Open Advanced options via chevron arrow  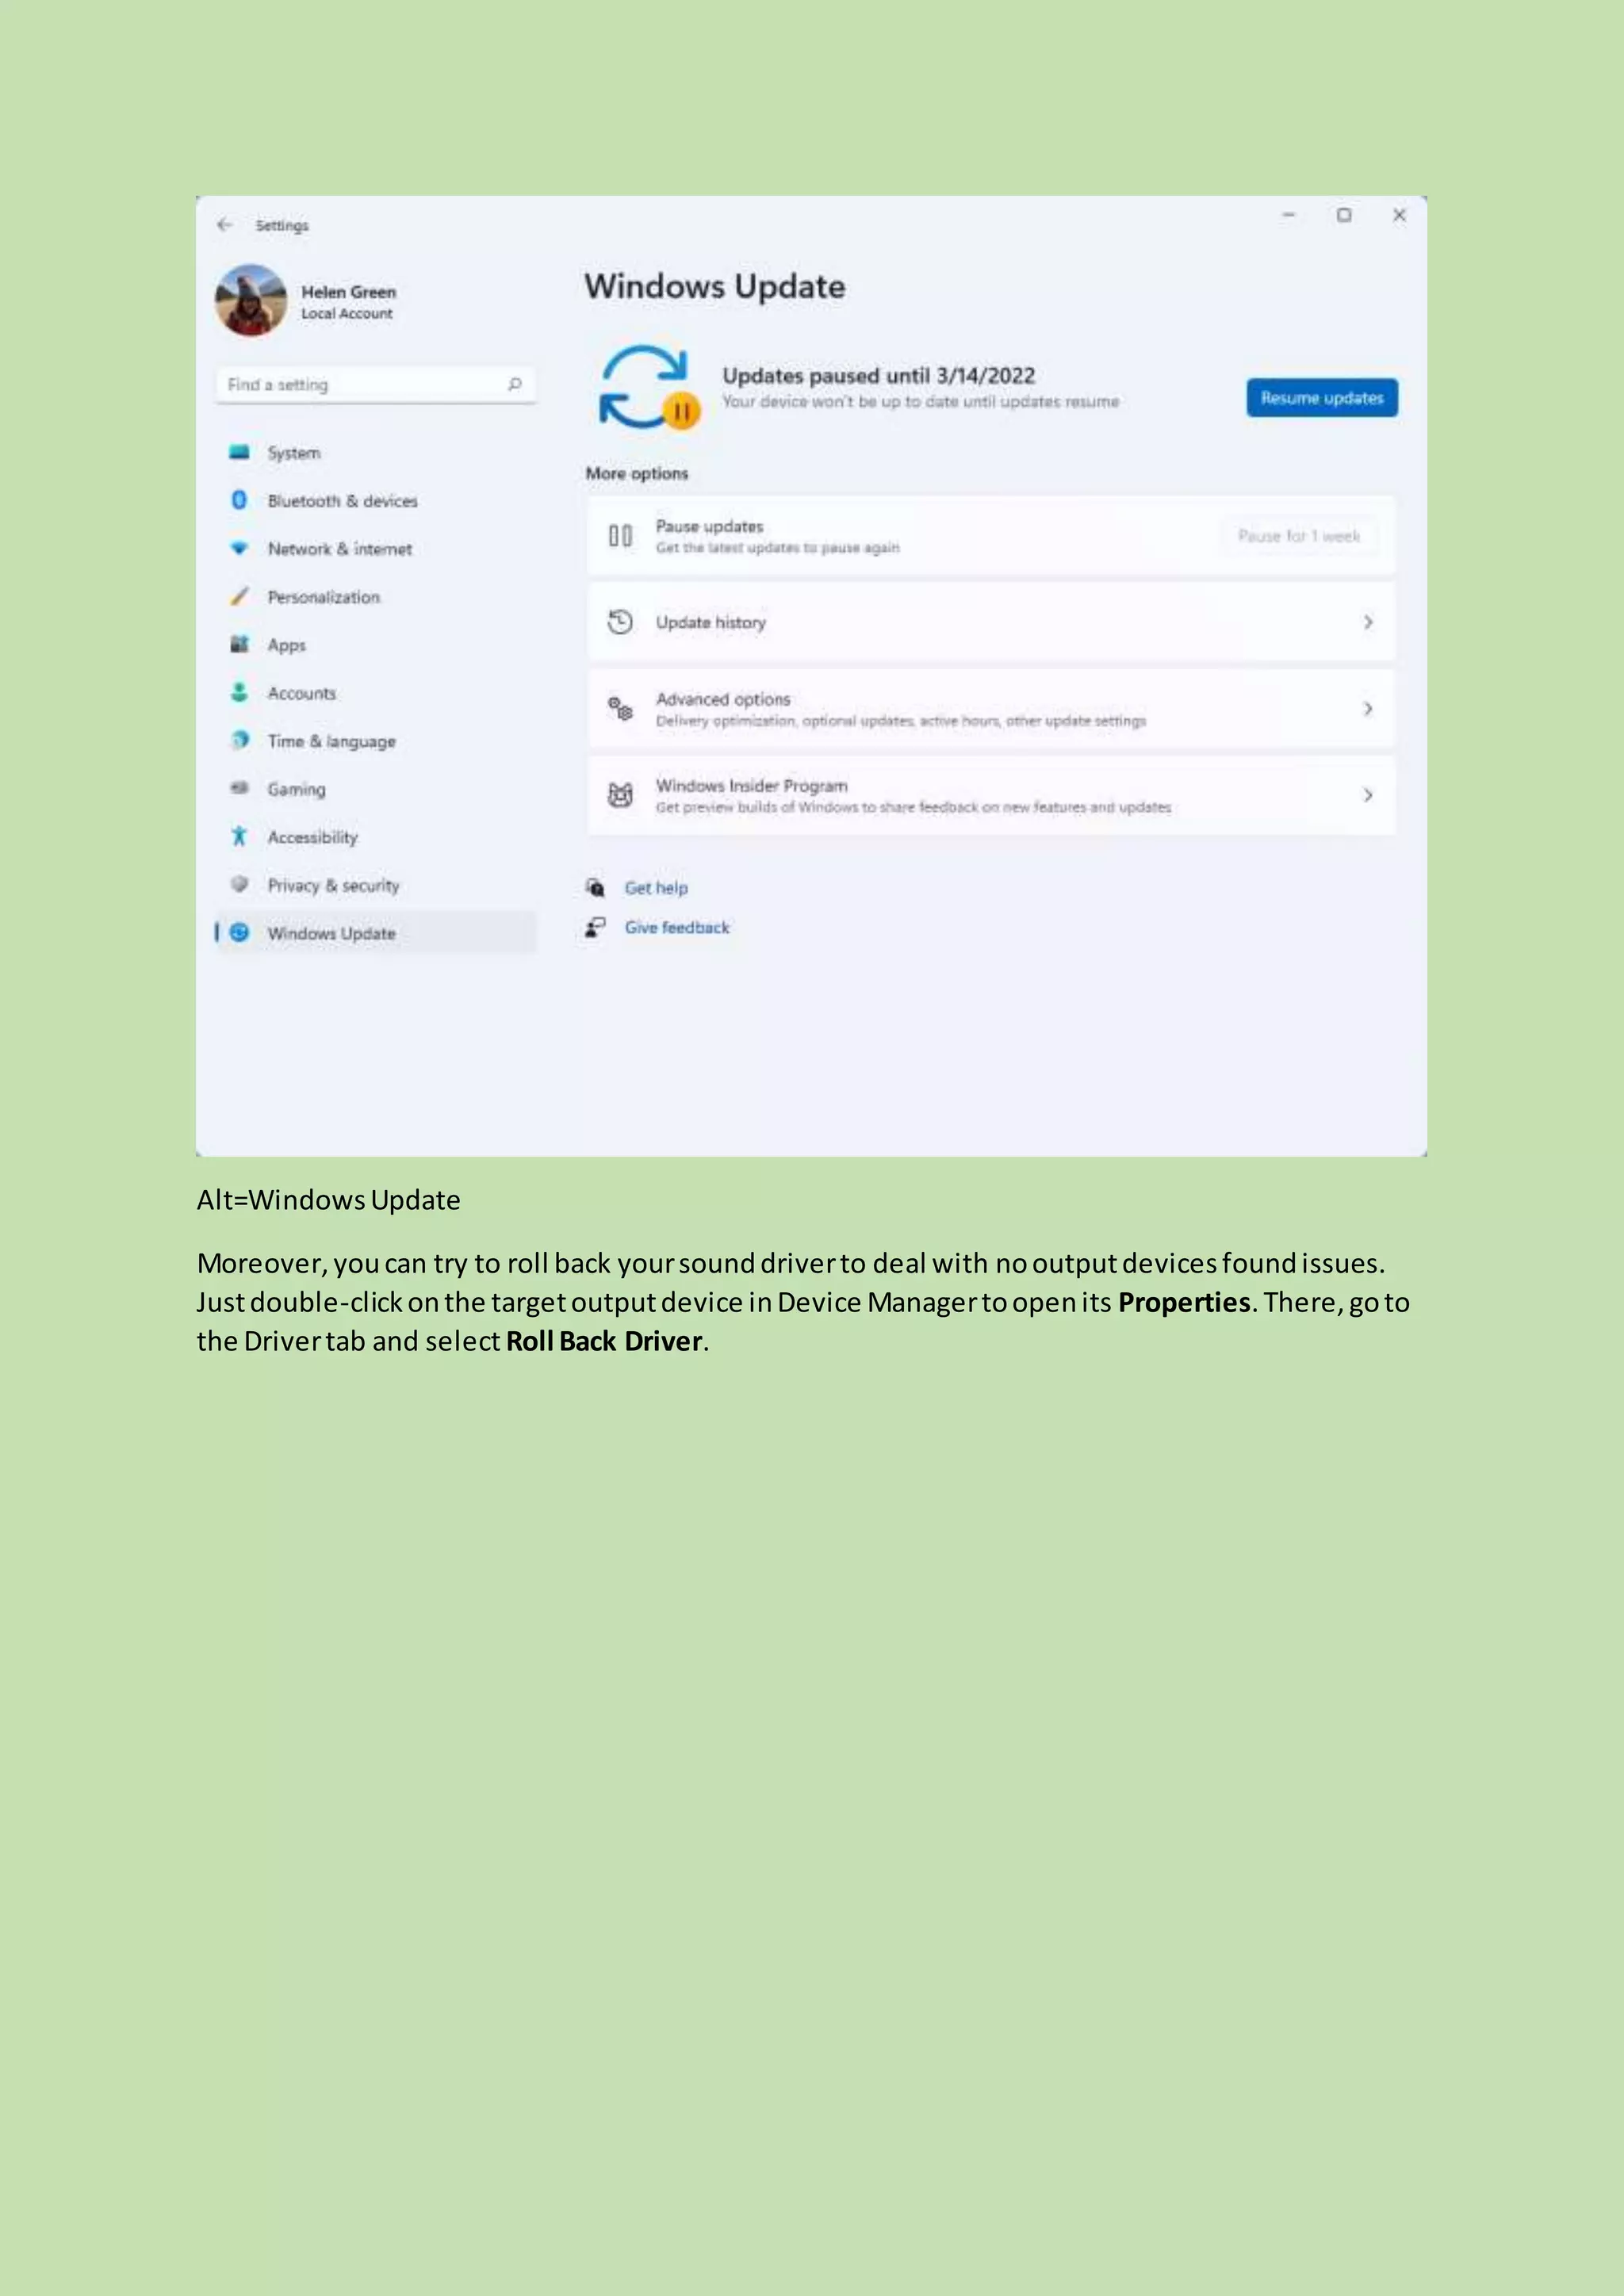pos(1368,708)
